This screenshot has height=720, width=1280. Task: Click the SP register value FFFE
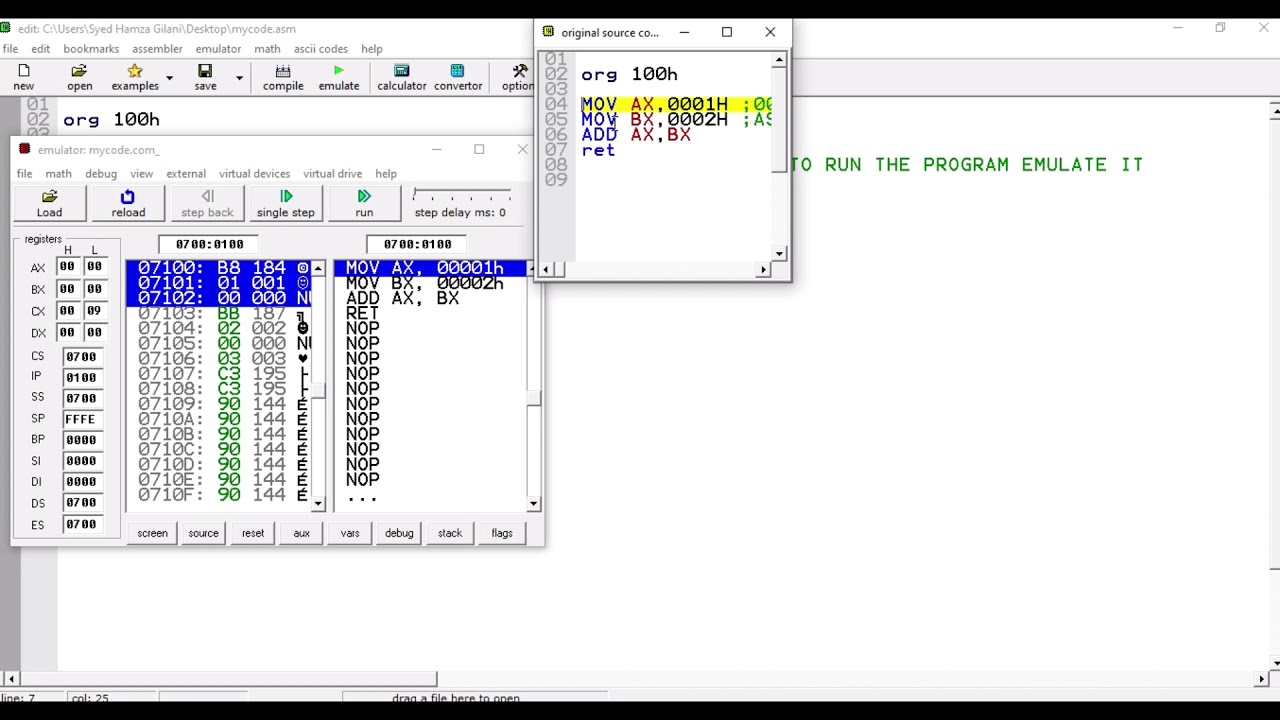[81, 420]
